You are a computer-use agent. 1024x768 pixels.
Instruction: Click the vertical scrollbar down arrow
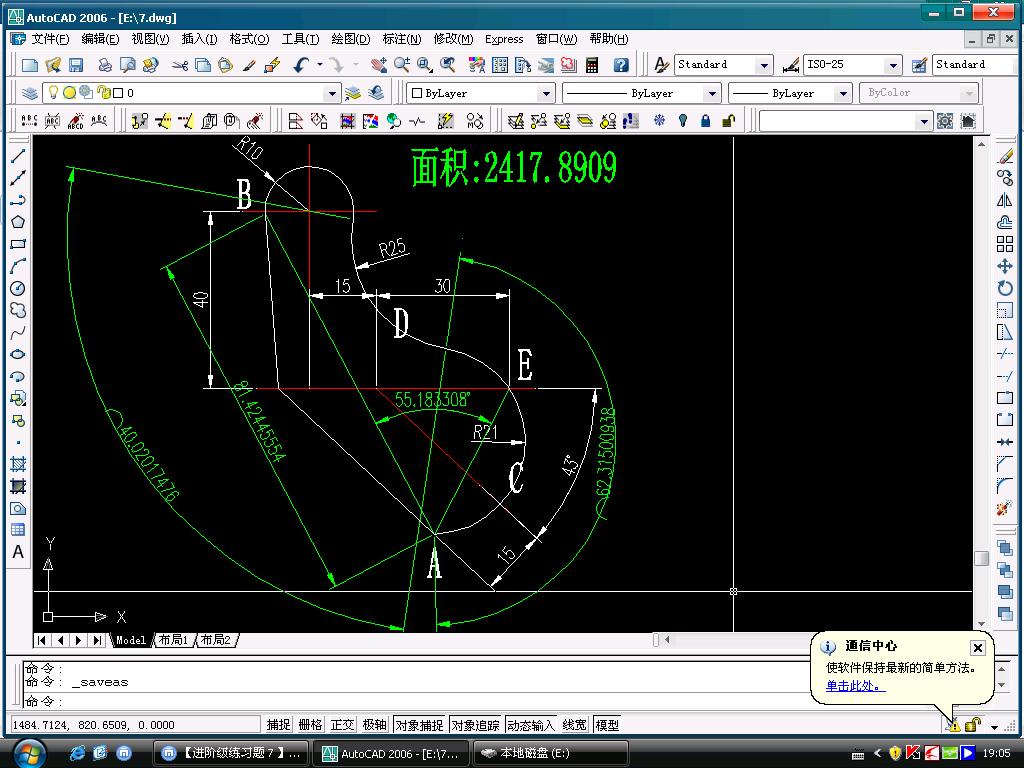(982, 624)
